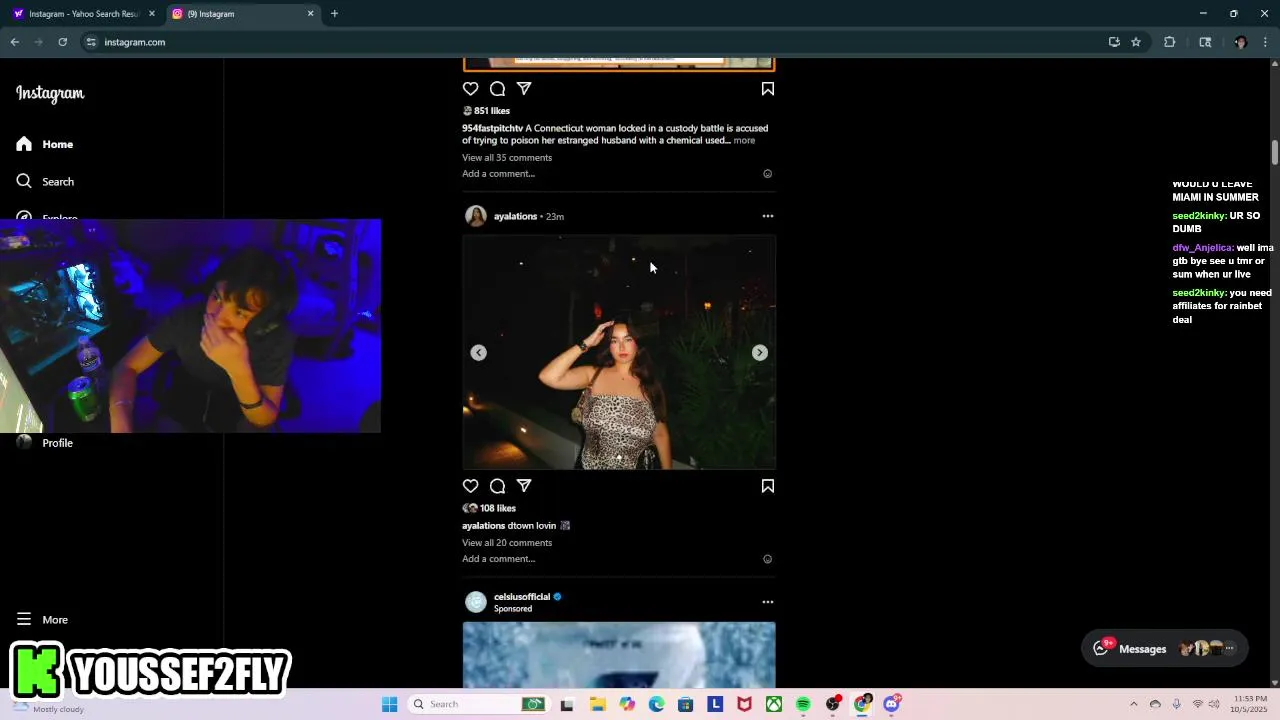Open browser profile avatar menu

[1241, 42]
